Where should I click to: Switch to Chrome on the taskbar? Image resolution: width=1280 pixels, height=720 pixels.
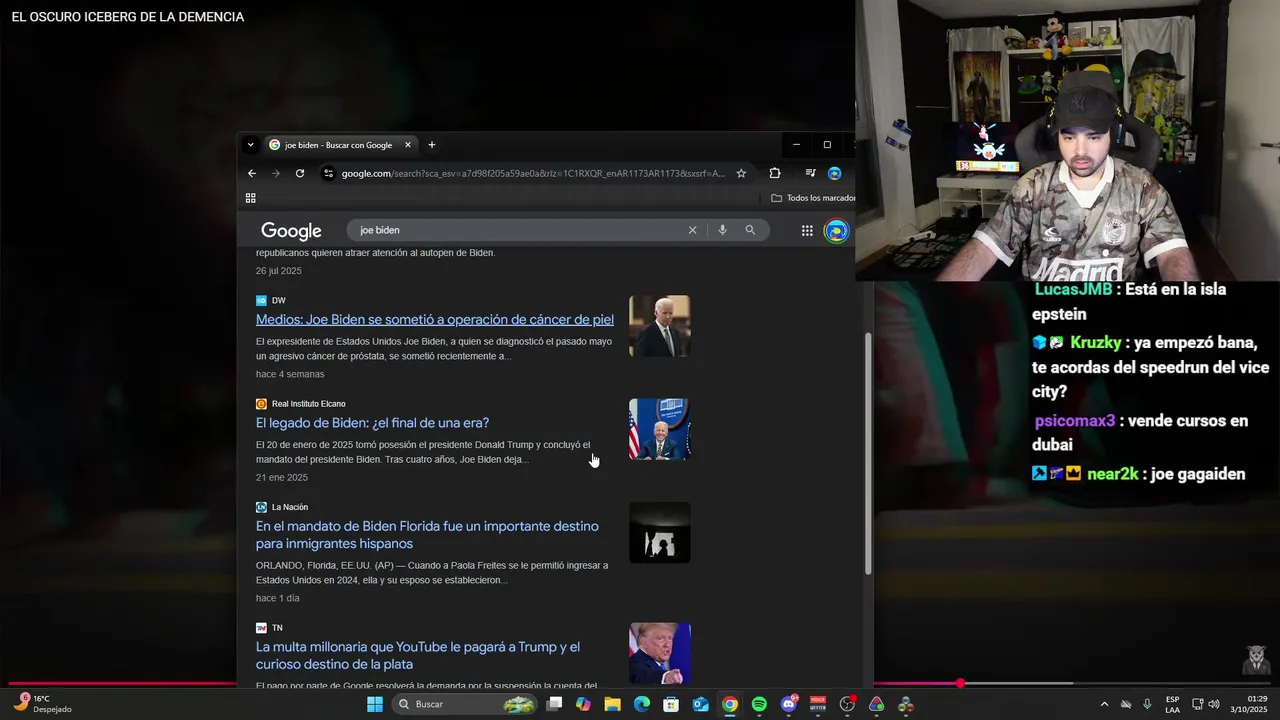coord(730,704)
